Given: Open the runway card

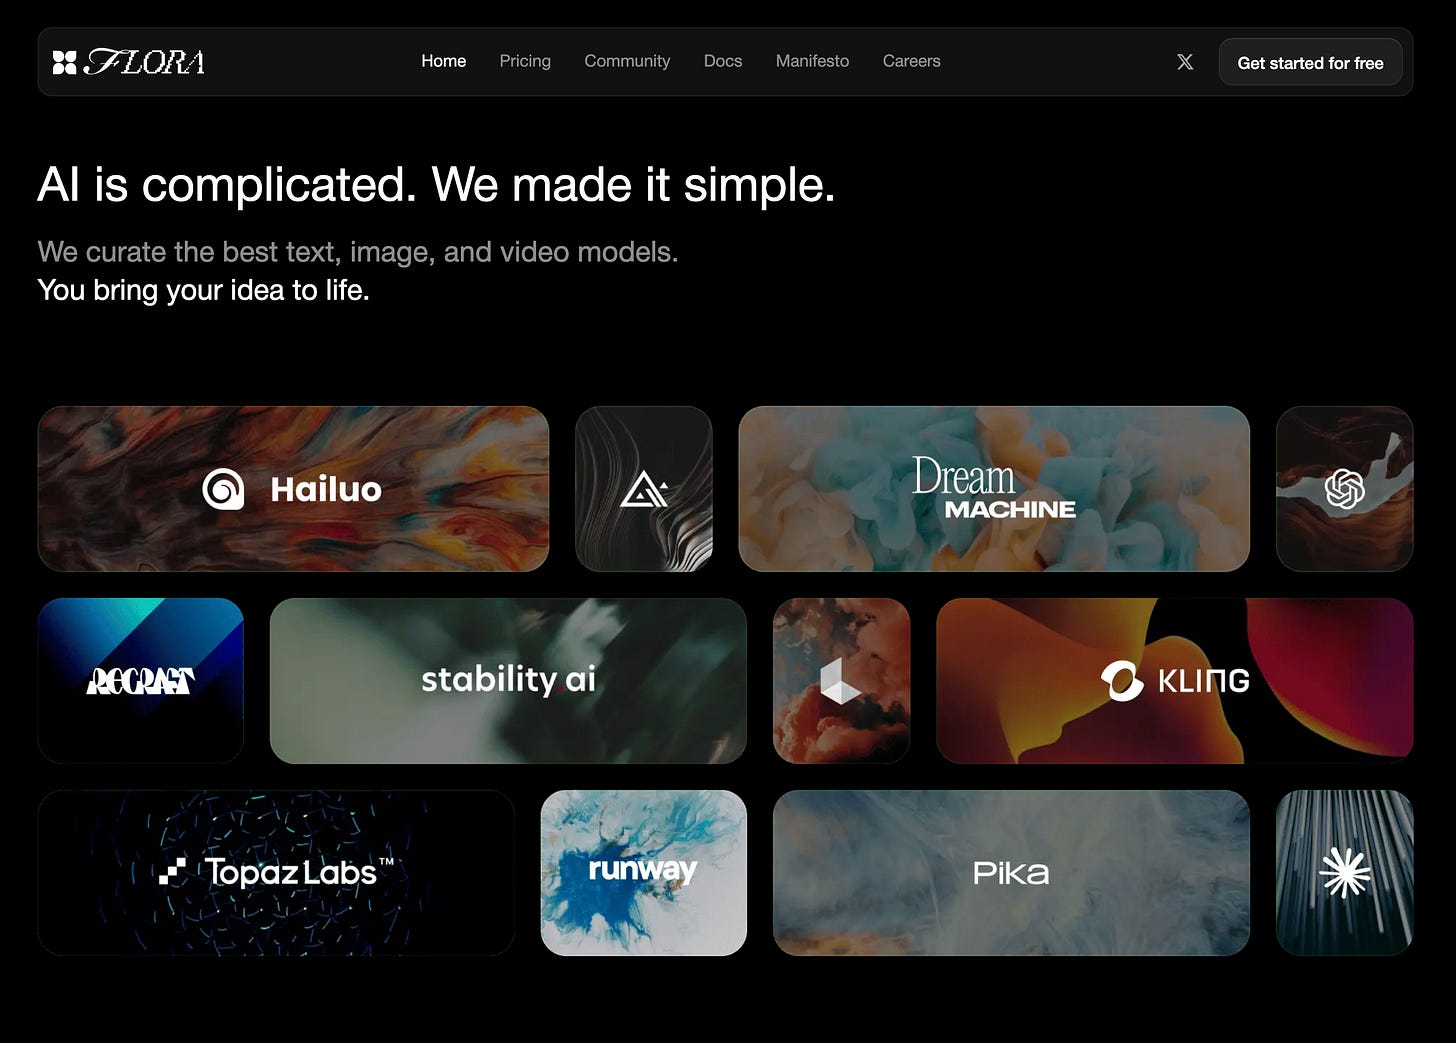Looking at the screenshot, I should (x=644, y=873).
